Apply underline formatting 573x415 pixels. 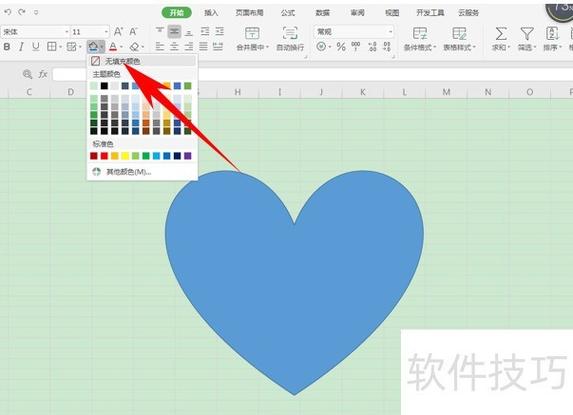(x=35, y=47)
